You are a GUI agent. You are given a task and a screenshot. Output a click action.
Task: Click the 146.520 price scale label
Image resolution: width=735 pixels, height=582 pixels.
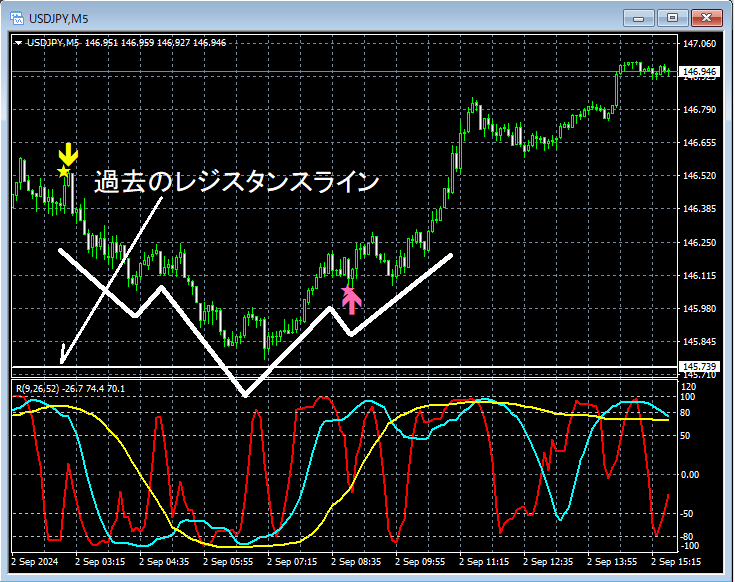[699, 176]
